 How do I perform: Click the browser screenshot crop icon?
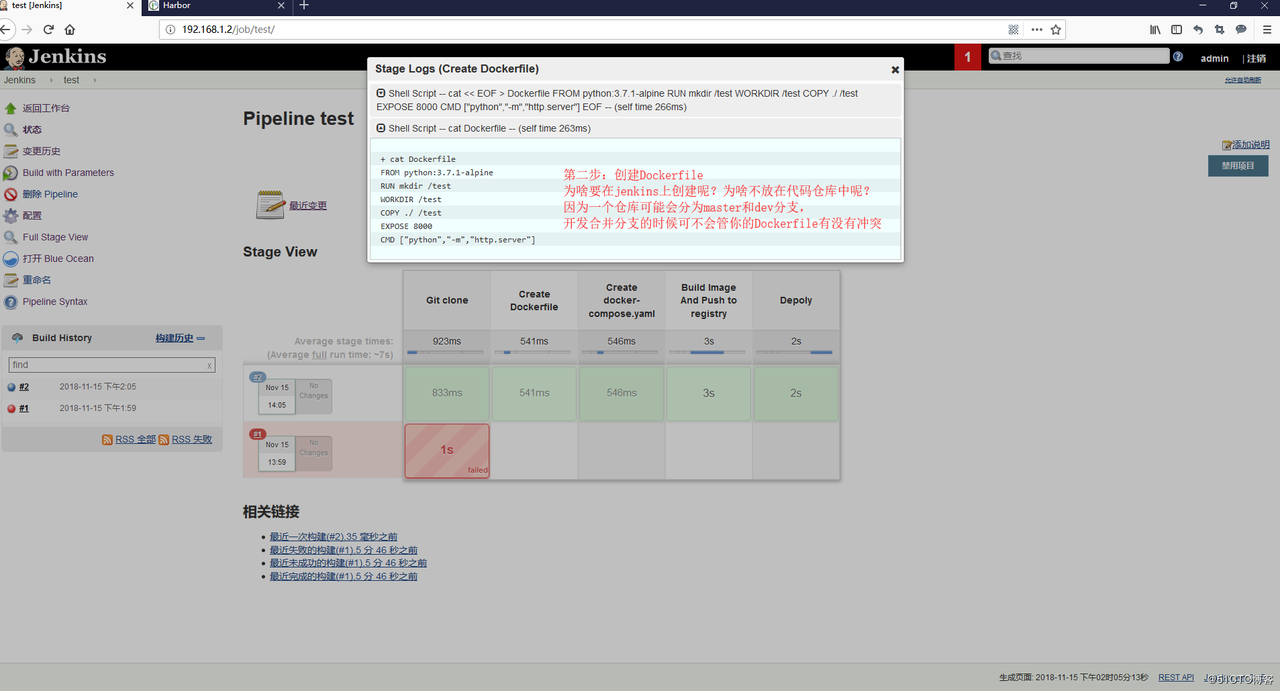1219,30
